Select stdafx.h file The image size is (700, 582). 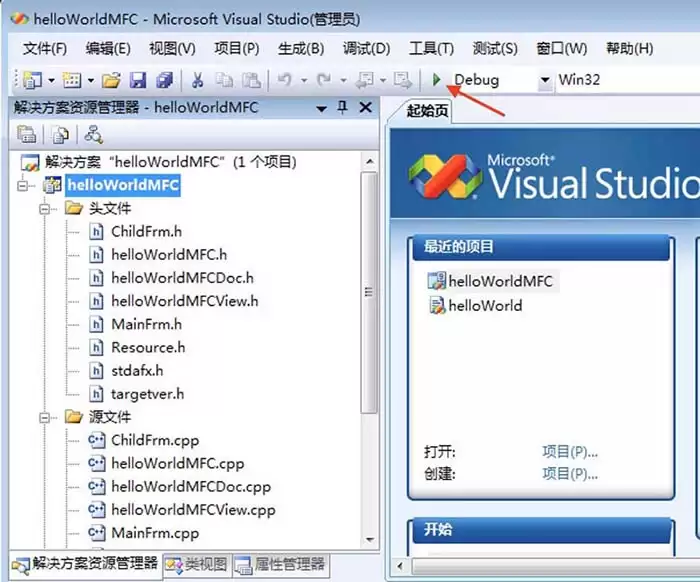point(137,371)
